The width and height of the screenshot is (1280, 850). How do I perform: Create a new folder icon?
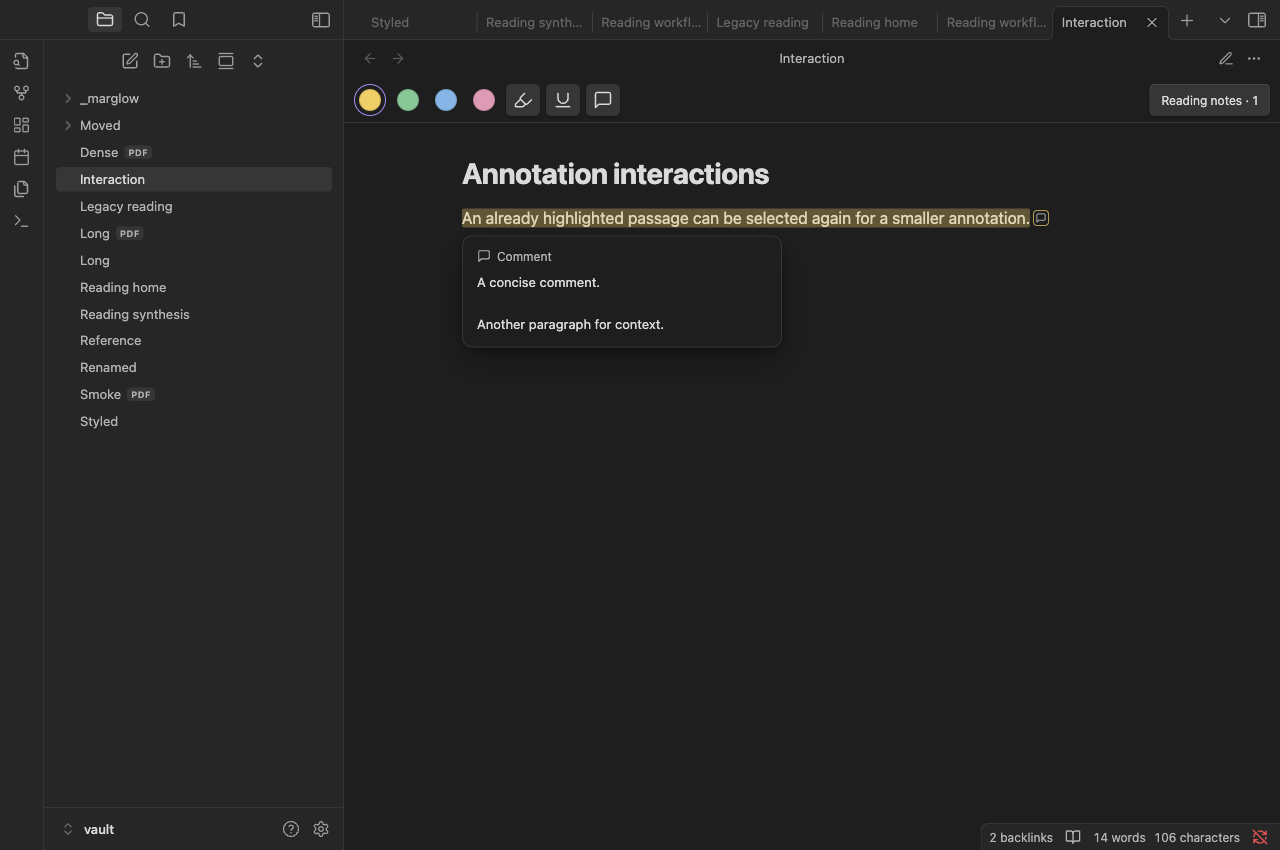coord(162,61)
